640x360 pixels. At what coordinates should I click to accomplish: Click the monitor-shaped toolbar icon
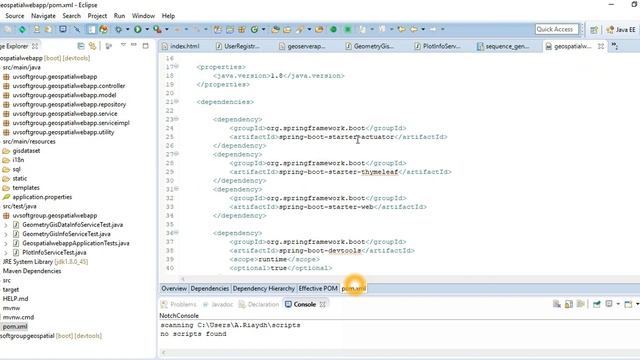tap(63, 29)
